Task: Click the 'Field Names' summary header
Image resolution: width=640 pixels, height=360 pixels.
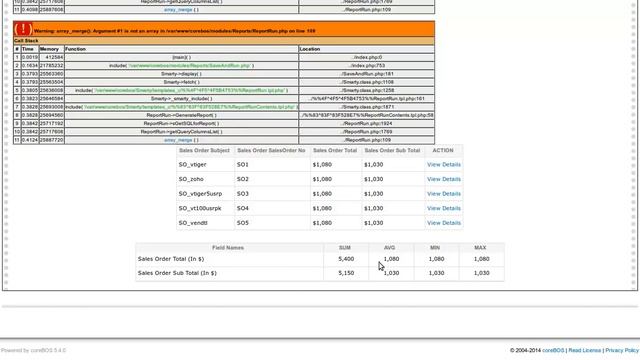Action: (228, 248)
